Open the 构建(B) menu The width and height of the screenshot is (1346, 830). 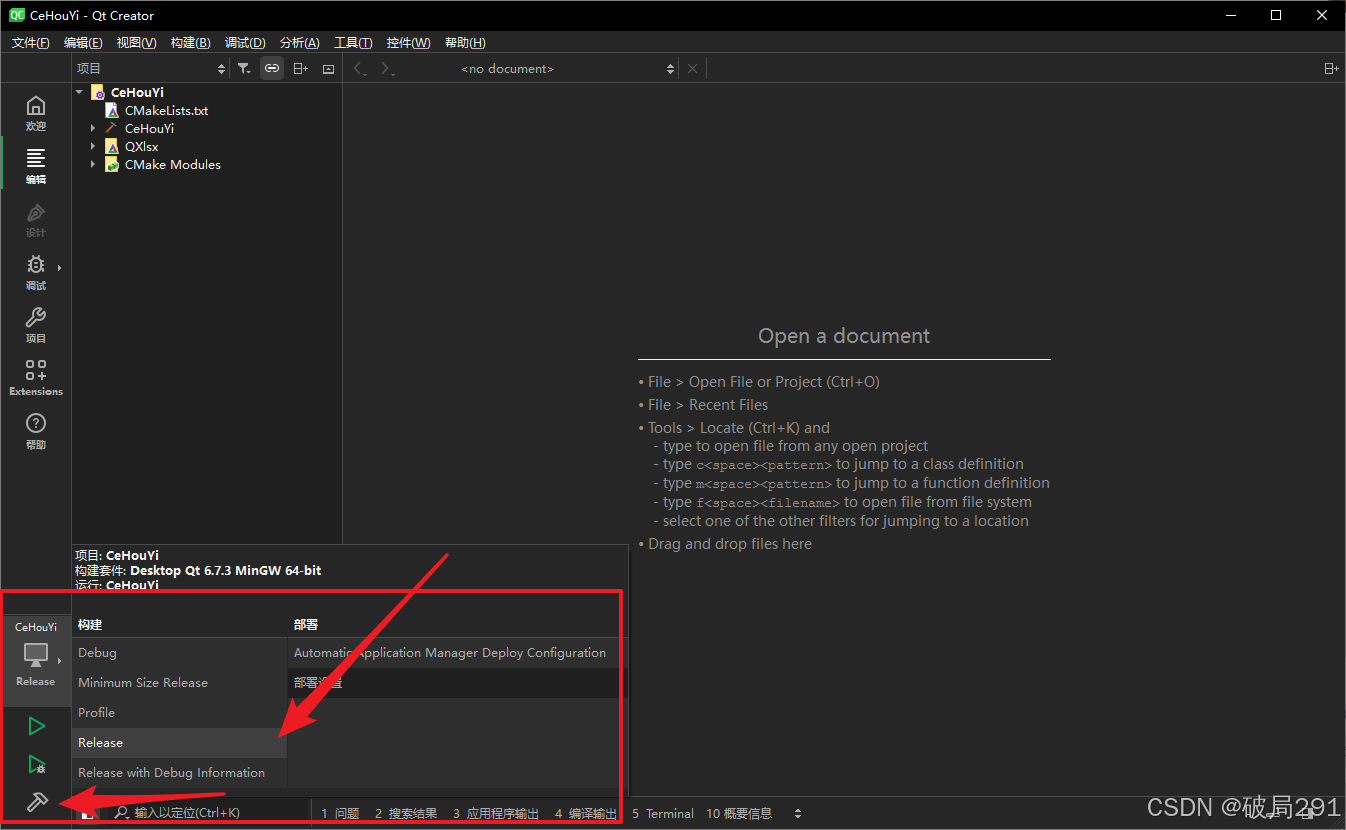(190, 42)
